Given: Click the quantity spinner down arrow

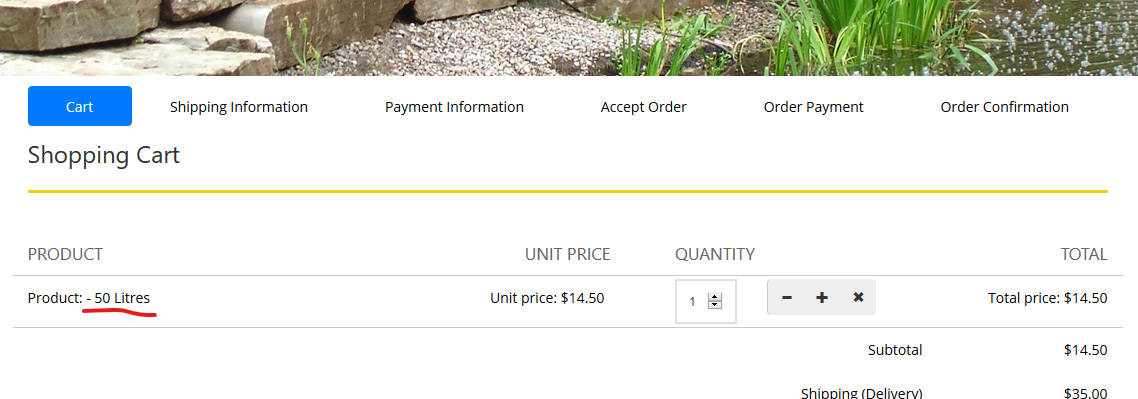Looking at the screenshot, I should [715, 305].
